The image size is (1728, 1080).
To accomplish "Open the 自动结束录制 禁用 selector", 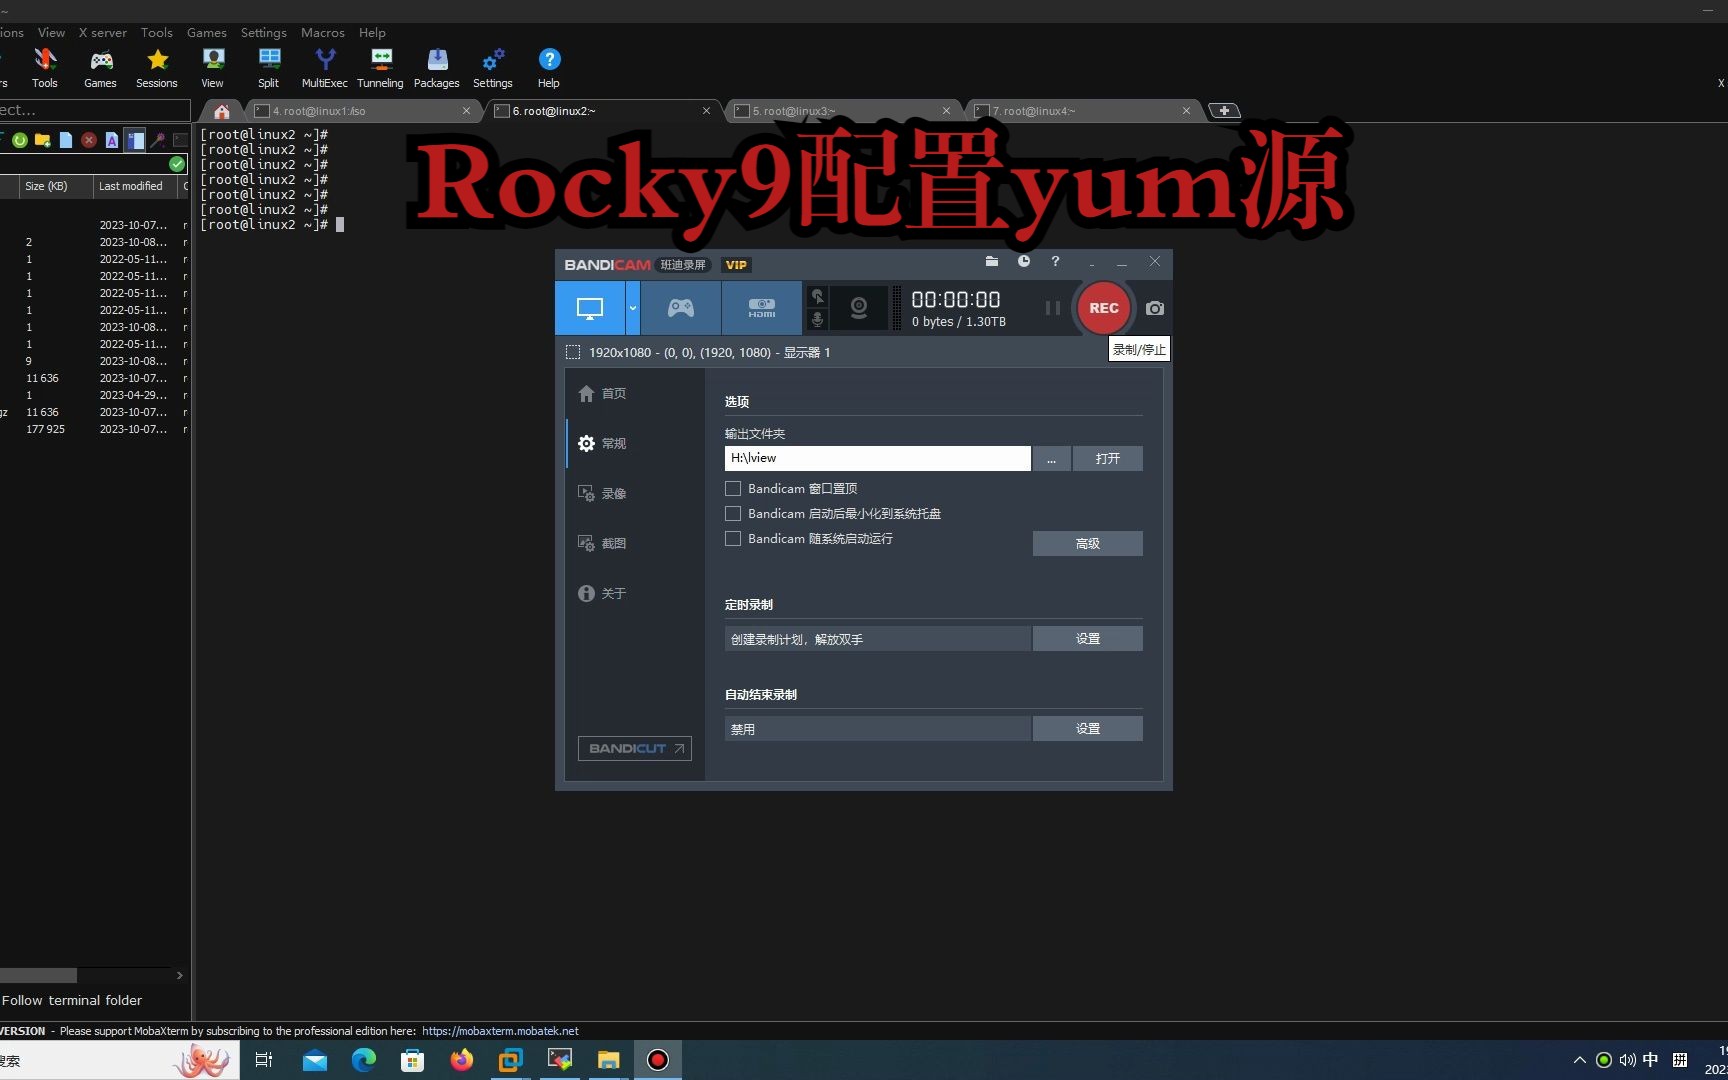I will tap(877, 728).
